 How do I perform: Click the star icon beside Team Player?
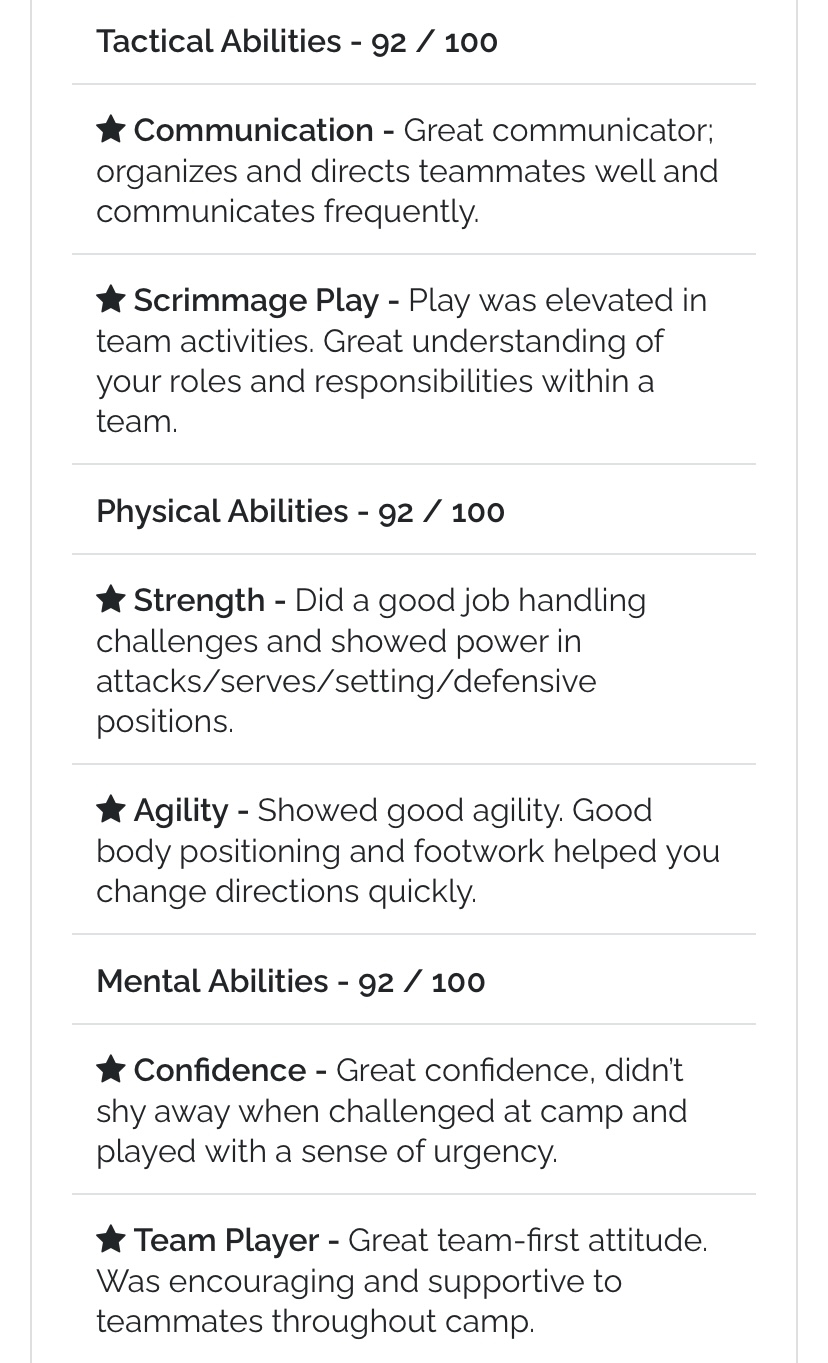point(110,1239)
